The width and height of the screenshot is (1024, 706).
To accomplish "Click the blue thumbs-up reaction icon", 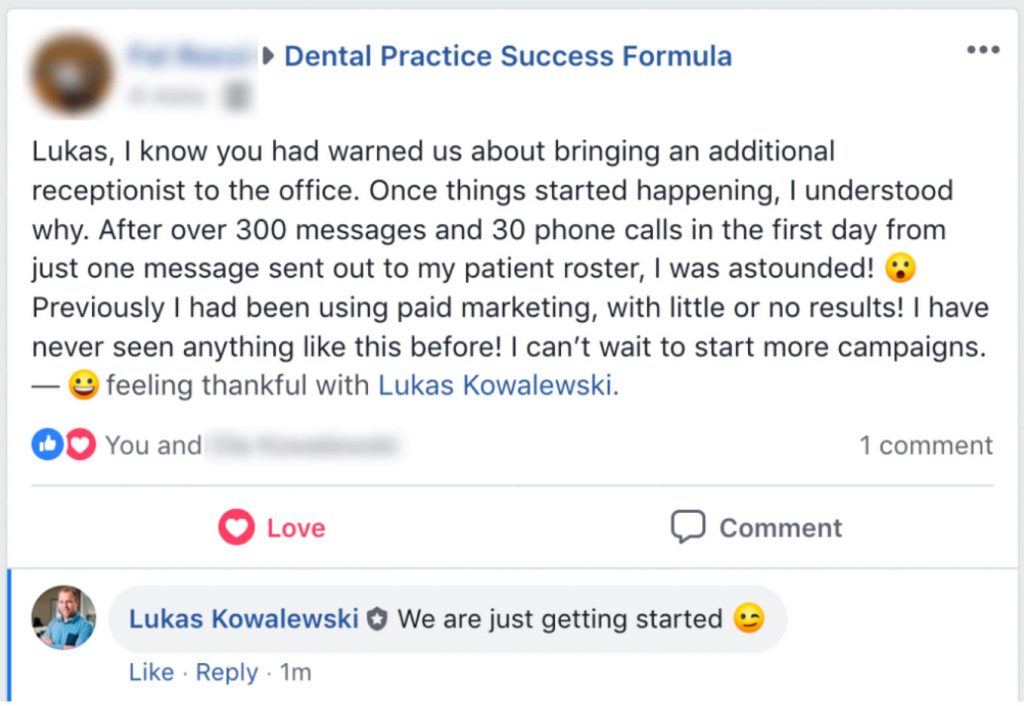I will 46,445.
